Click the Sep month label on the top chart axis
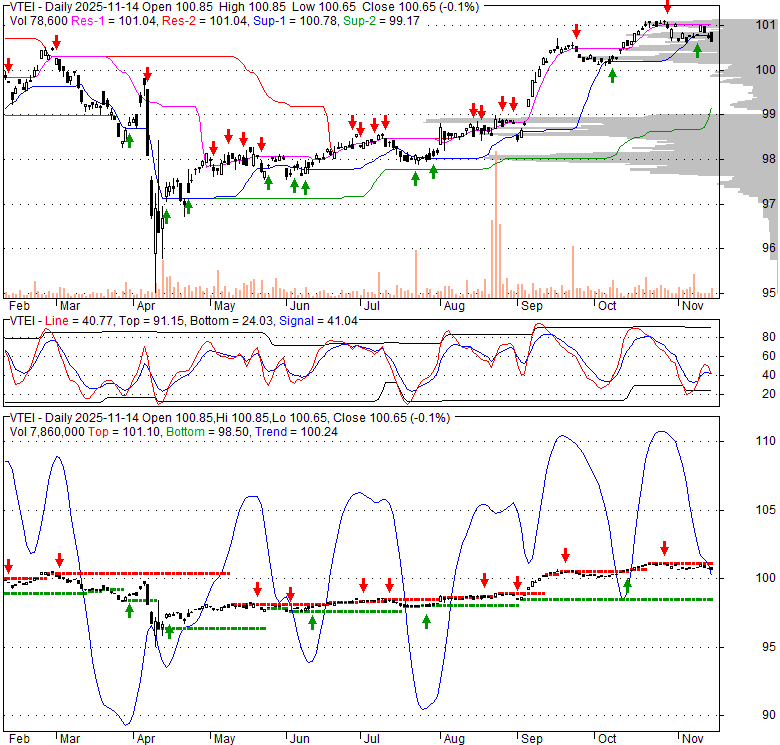Screen dimensions: 780x745 point(531,304)
